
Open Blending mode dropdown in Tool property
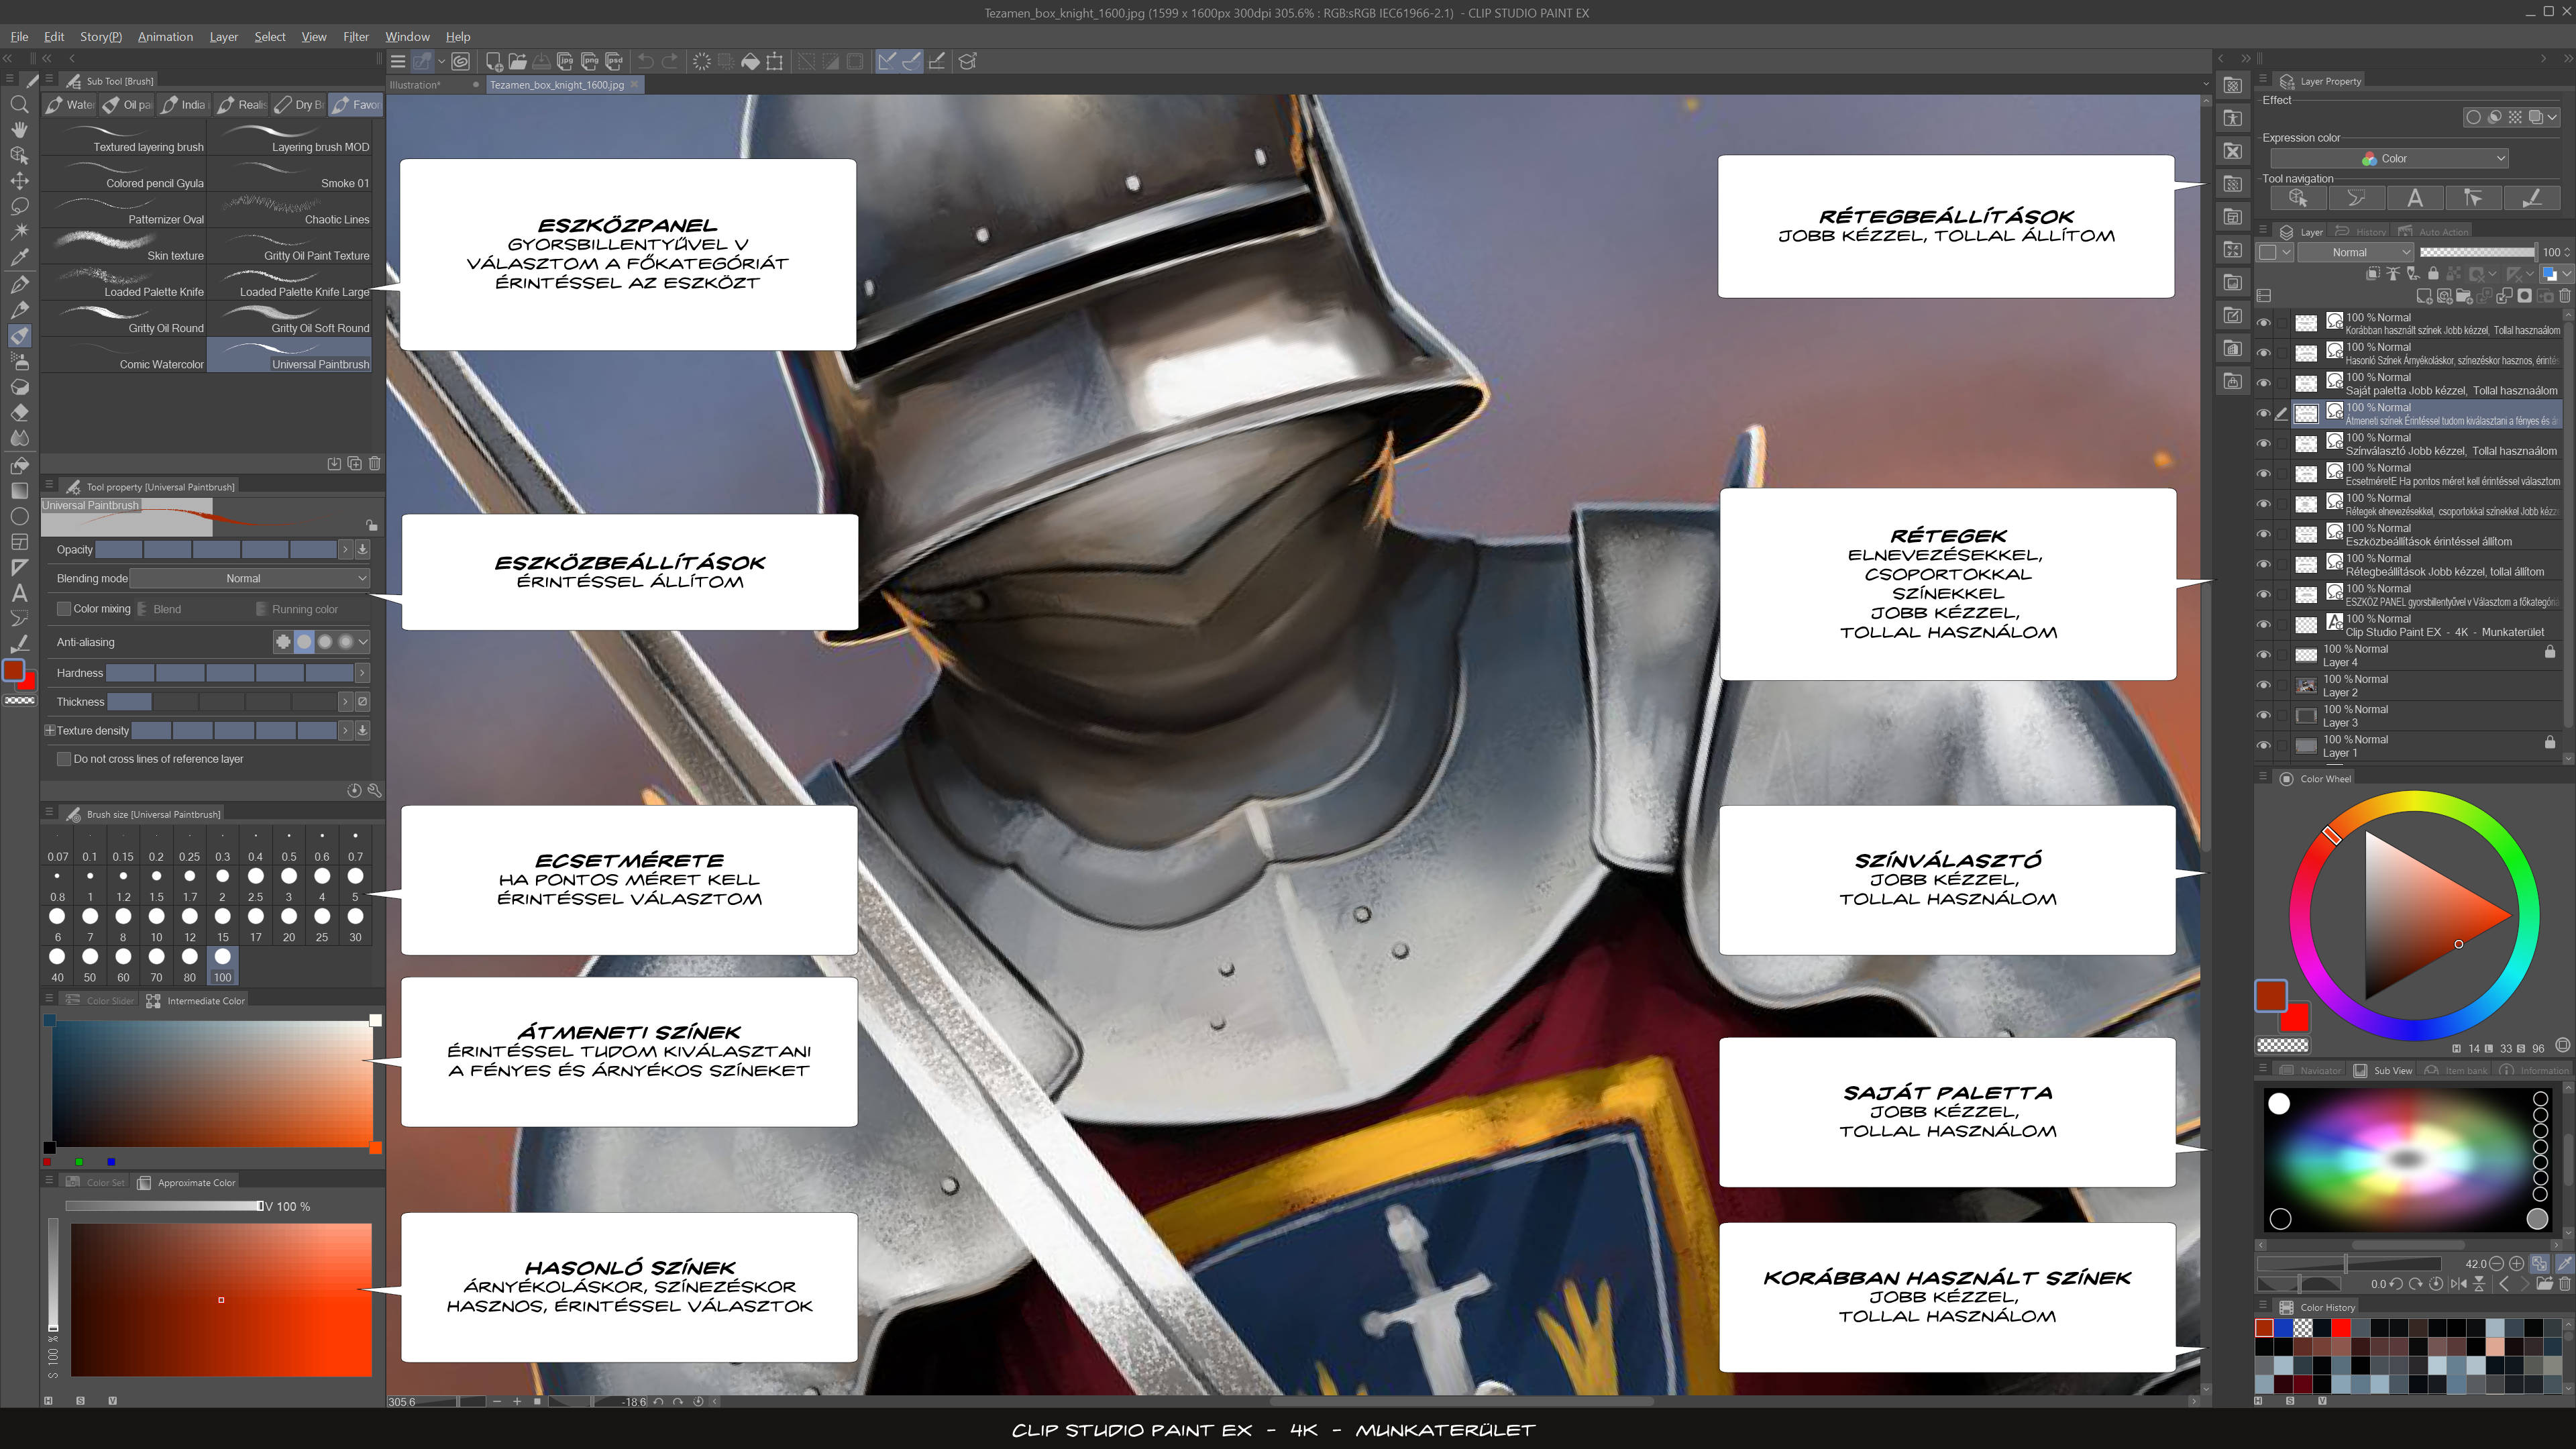click(x=250, y=578)
